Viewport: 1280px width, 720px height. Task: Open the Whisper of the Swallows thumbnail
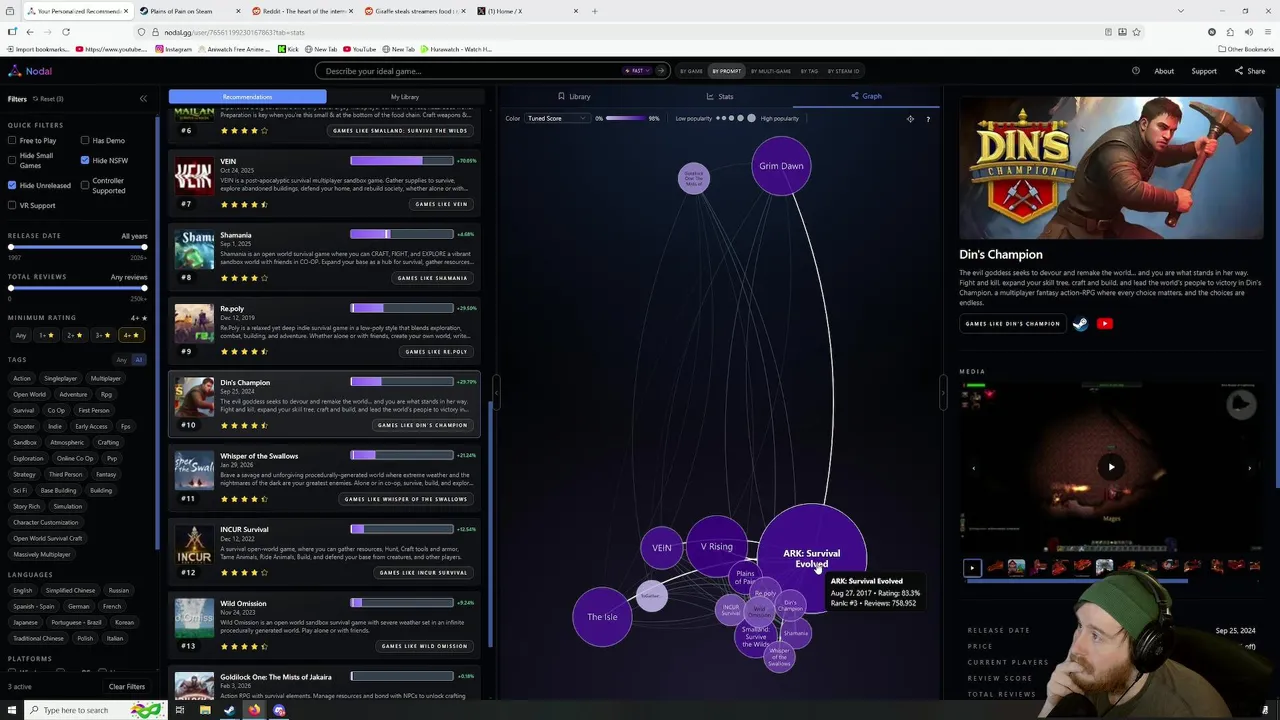click(x=194, y=470)
